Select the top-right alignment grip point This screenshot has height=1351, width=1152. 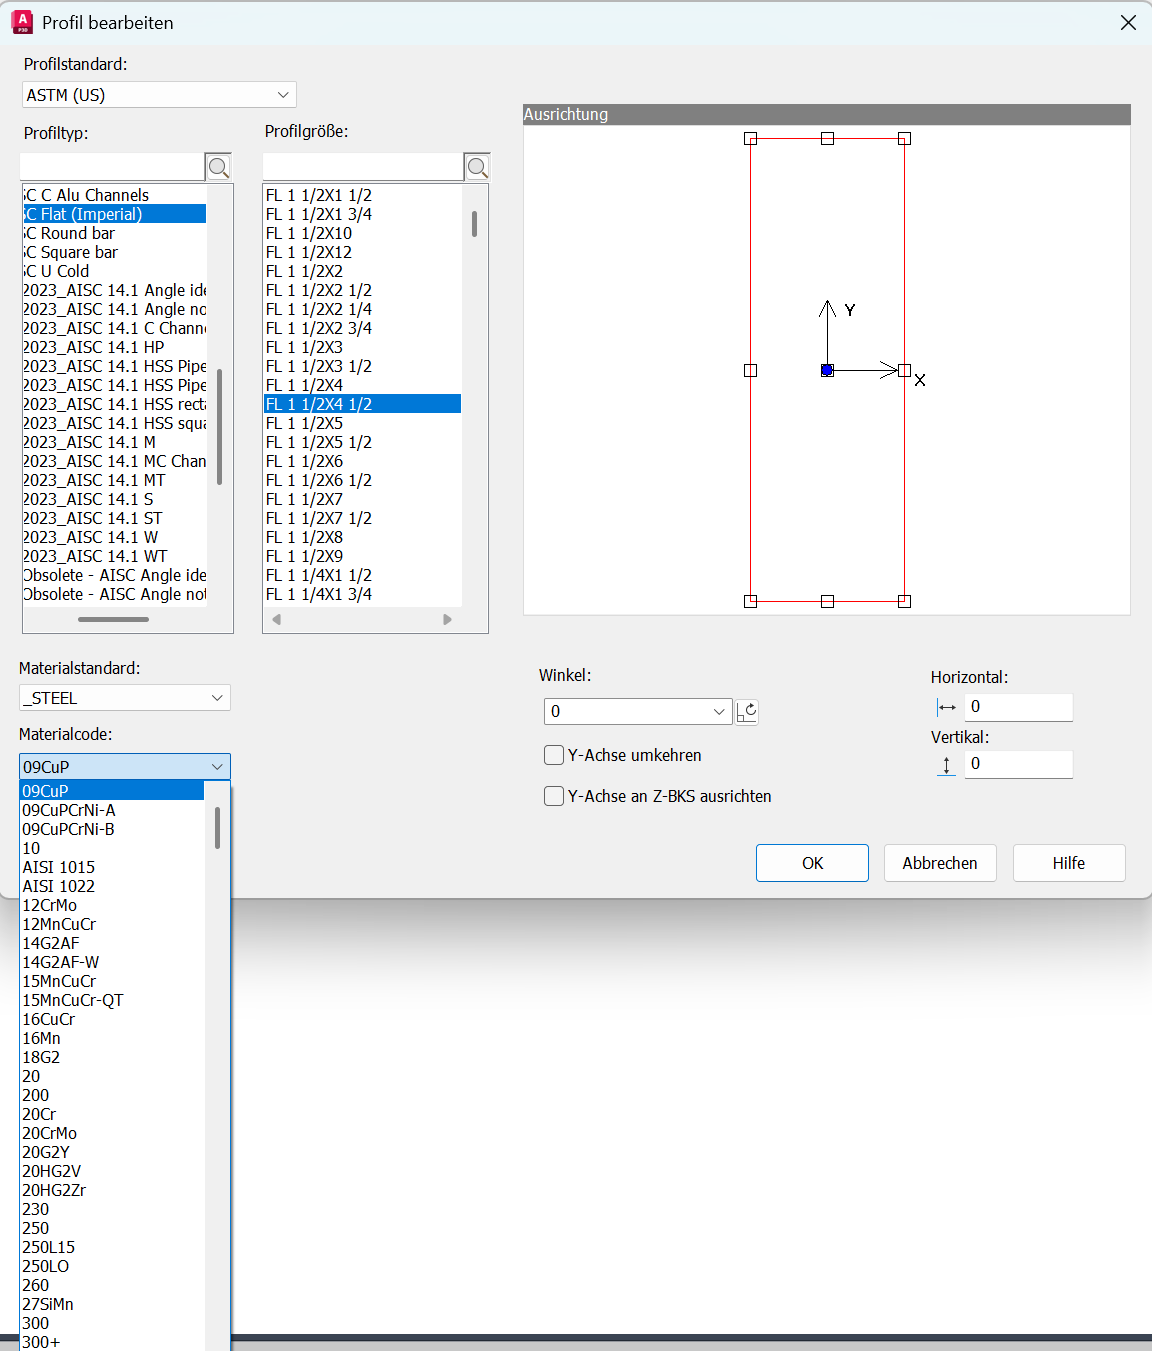pyautogui.click(x=904, y=139)
